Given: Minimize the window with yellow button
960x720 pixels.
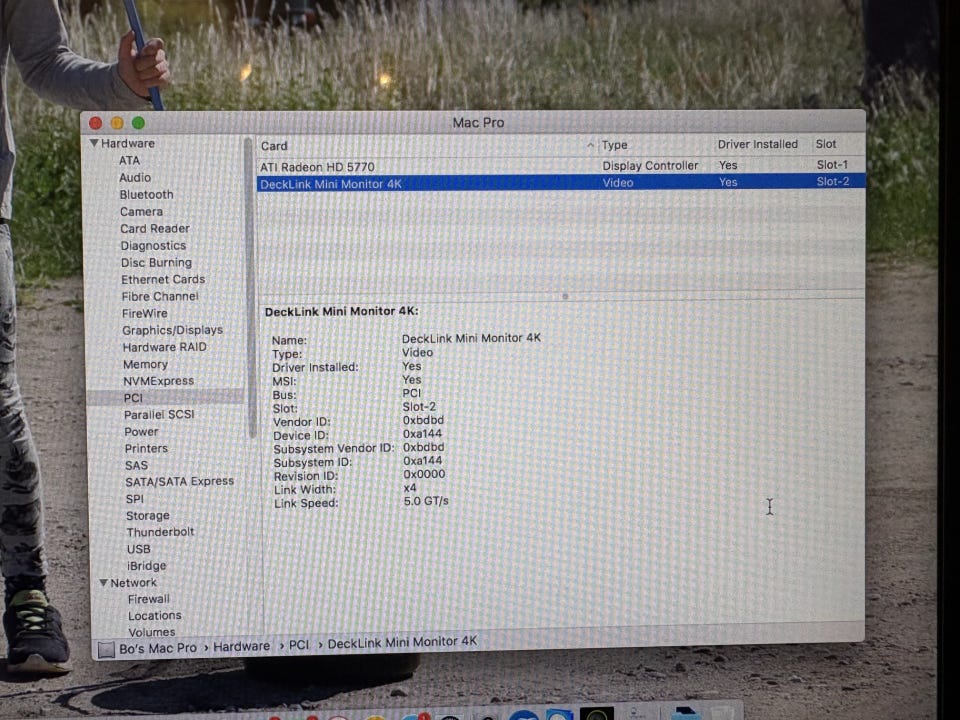Looking at the screenshot, I should pyautogui.click(x=117, y=123).
